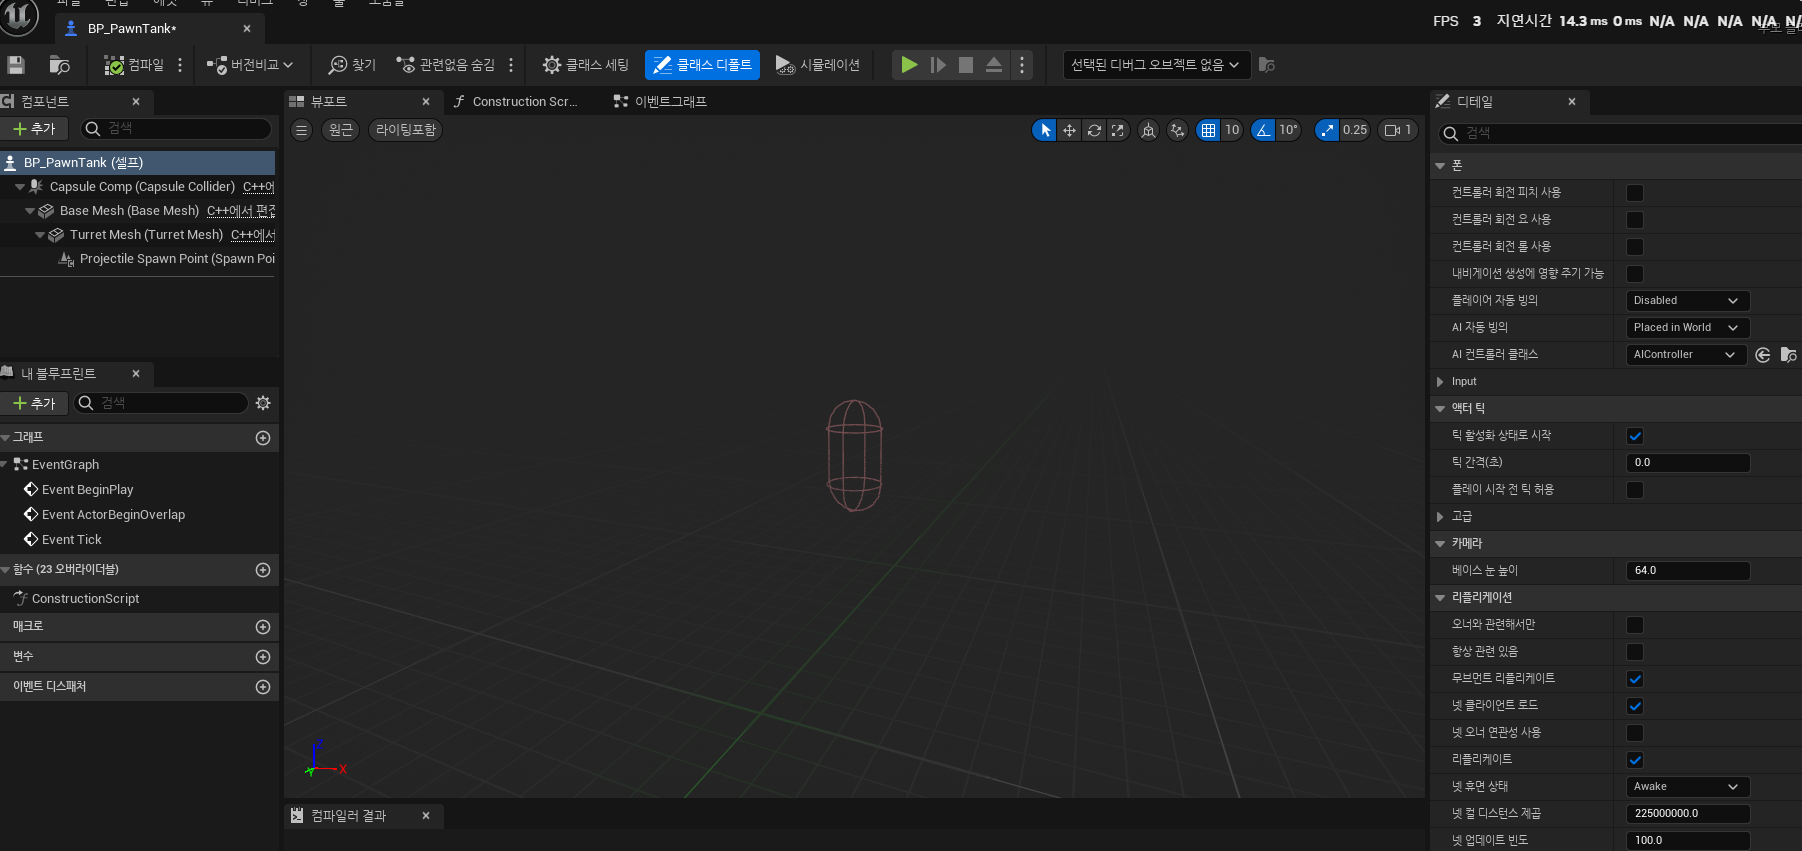Open the debug object selector dropdown
The width and height of the screenshot is (1802, 851).
pos(1155,65)
